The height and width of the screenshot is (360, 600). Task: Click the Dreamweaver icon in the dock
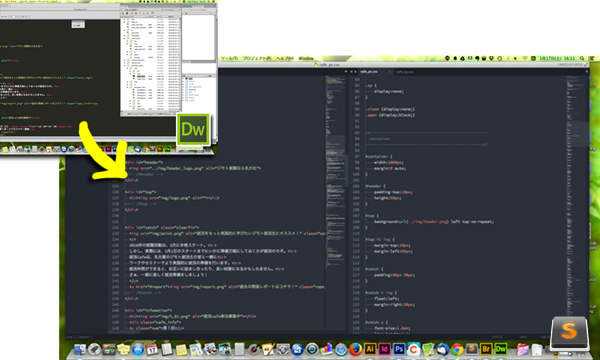point(501,349)
